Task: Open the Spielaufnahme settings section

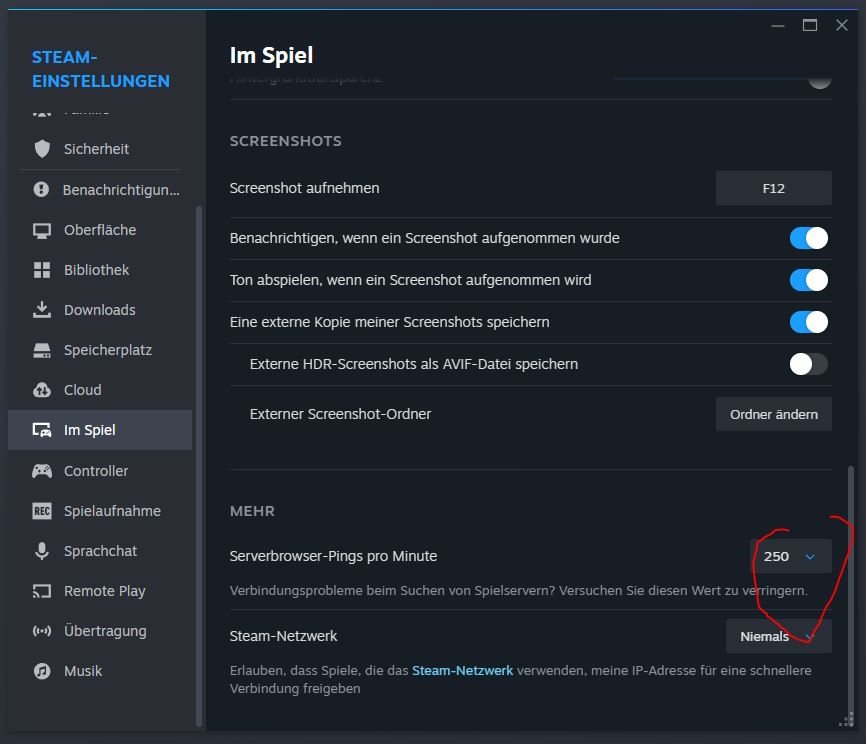Action: (112, 511)
